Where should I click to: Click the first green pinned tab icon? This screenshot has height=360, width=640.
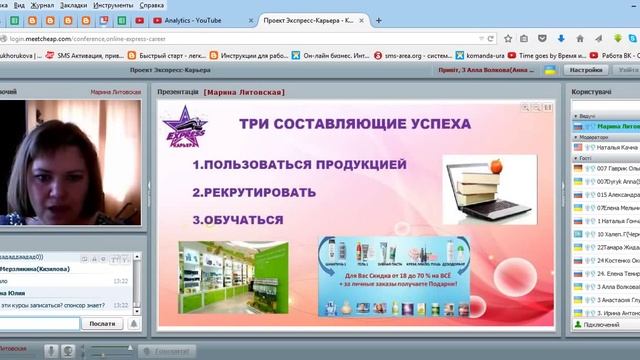(14, 20)
